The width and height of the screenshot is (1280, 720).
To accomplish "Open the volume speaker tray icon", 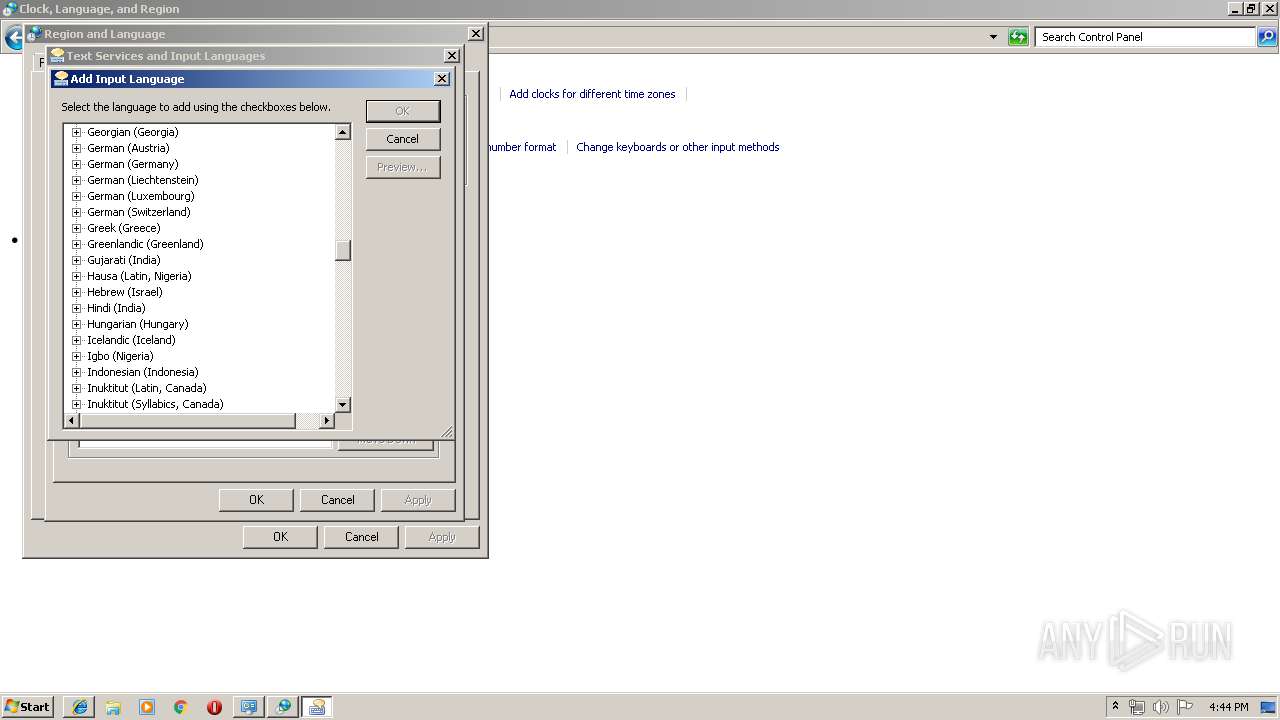I will [x=1161, y=707].
